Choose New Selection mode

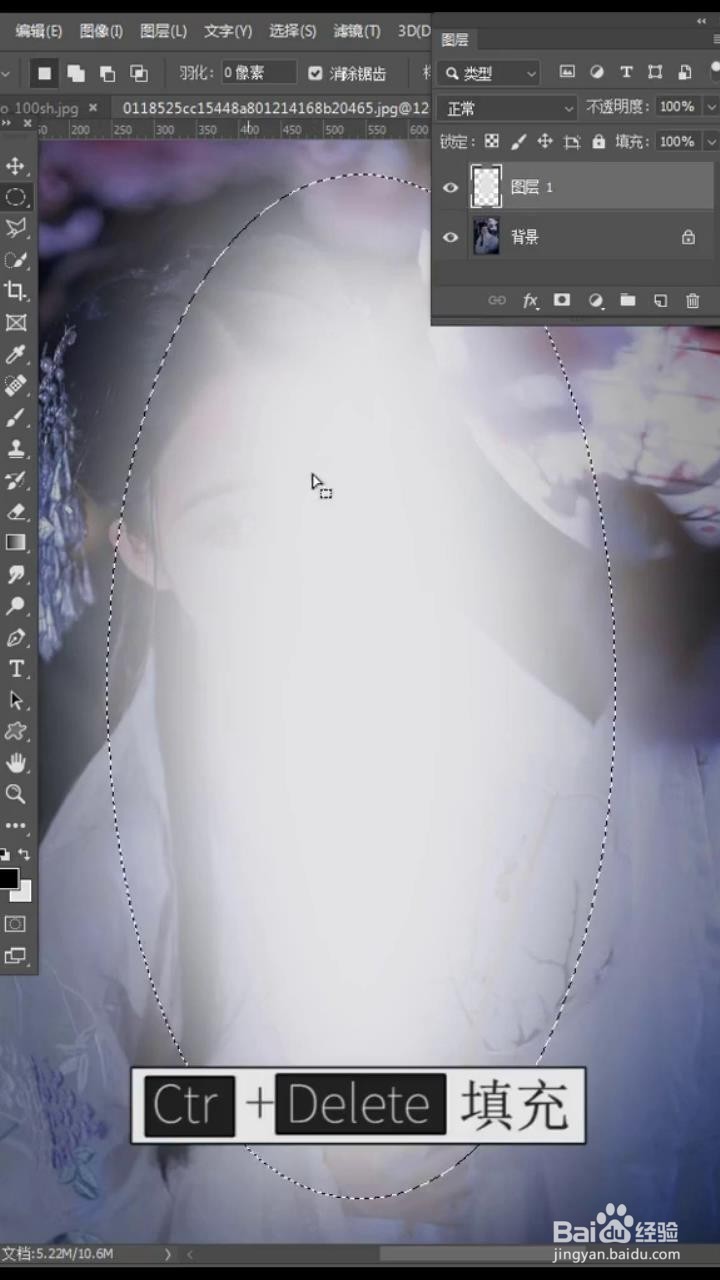click(44, 73)
